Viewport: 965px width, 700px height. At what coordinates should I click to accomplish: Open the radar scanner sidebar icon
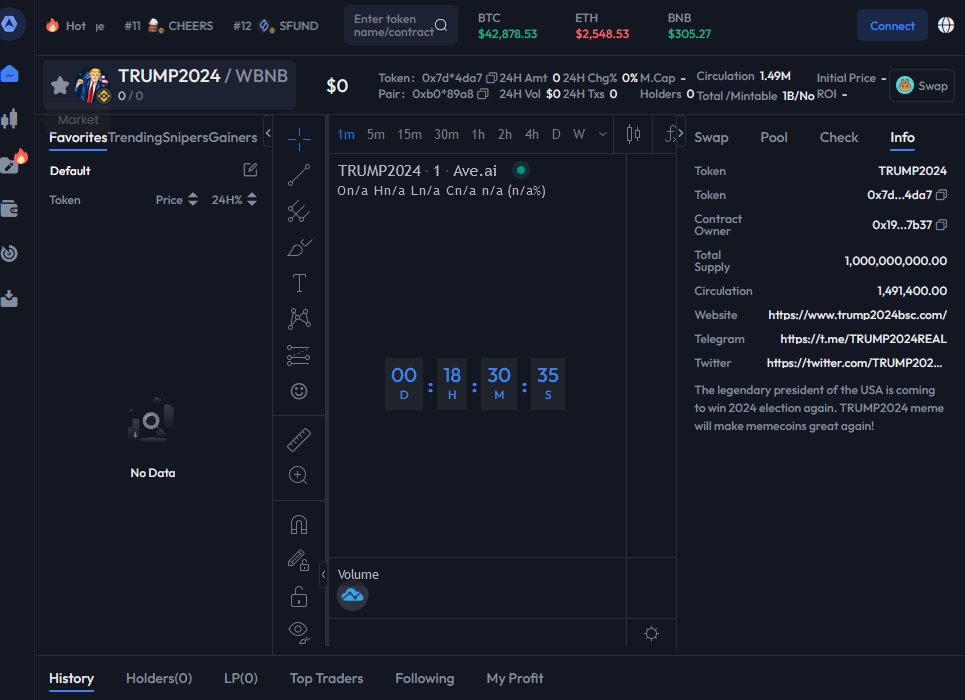[x=9, y=253]
